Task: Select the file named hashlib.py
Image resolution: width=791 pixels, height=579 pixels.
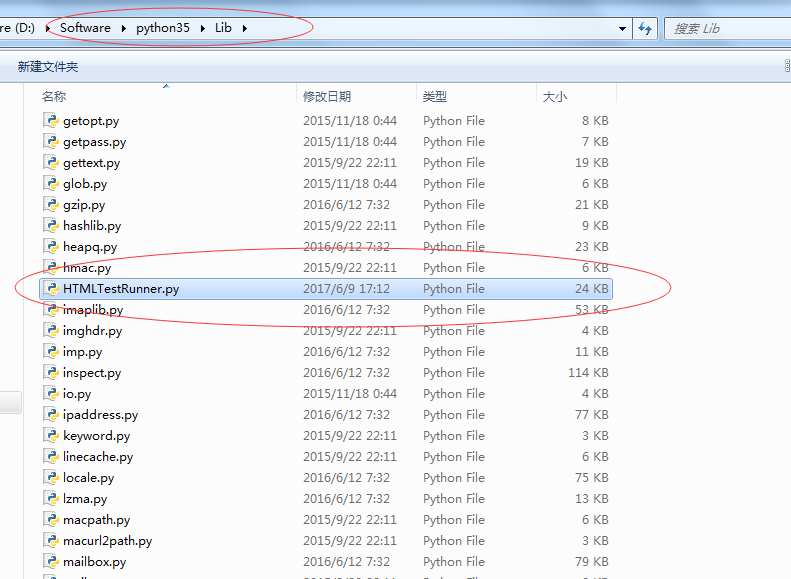Action: click(92, 226)
